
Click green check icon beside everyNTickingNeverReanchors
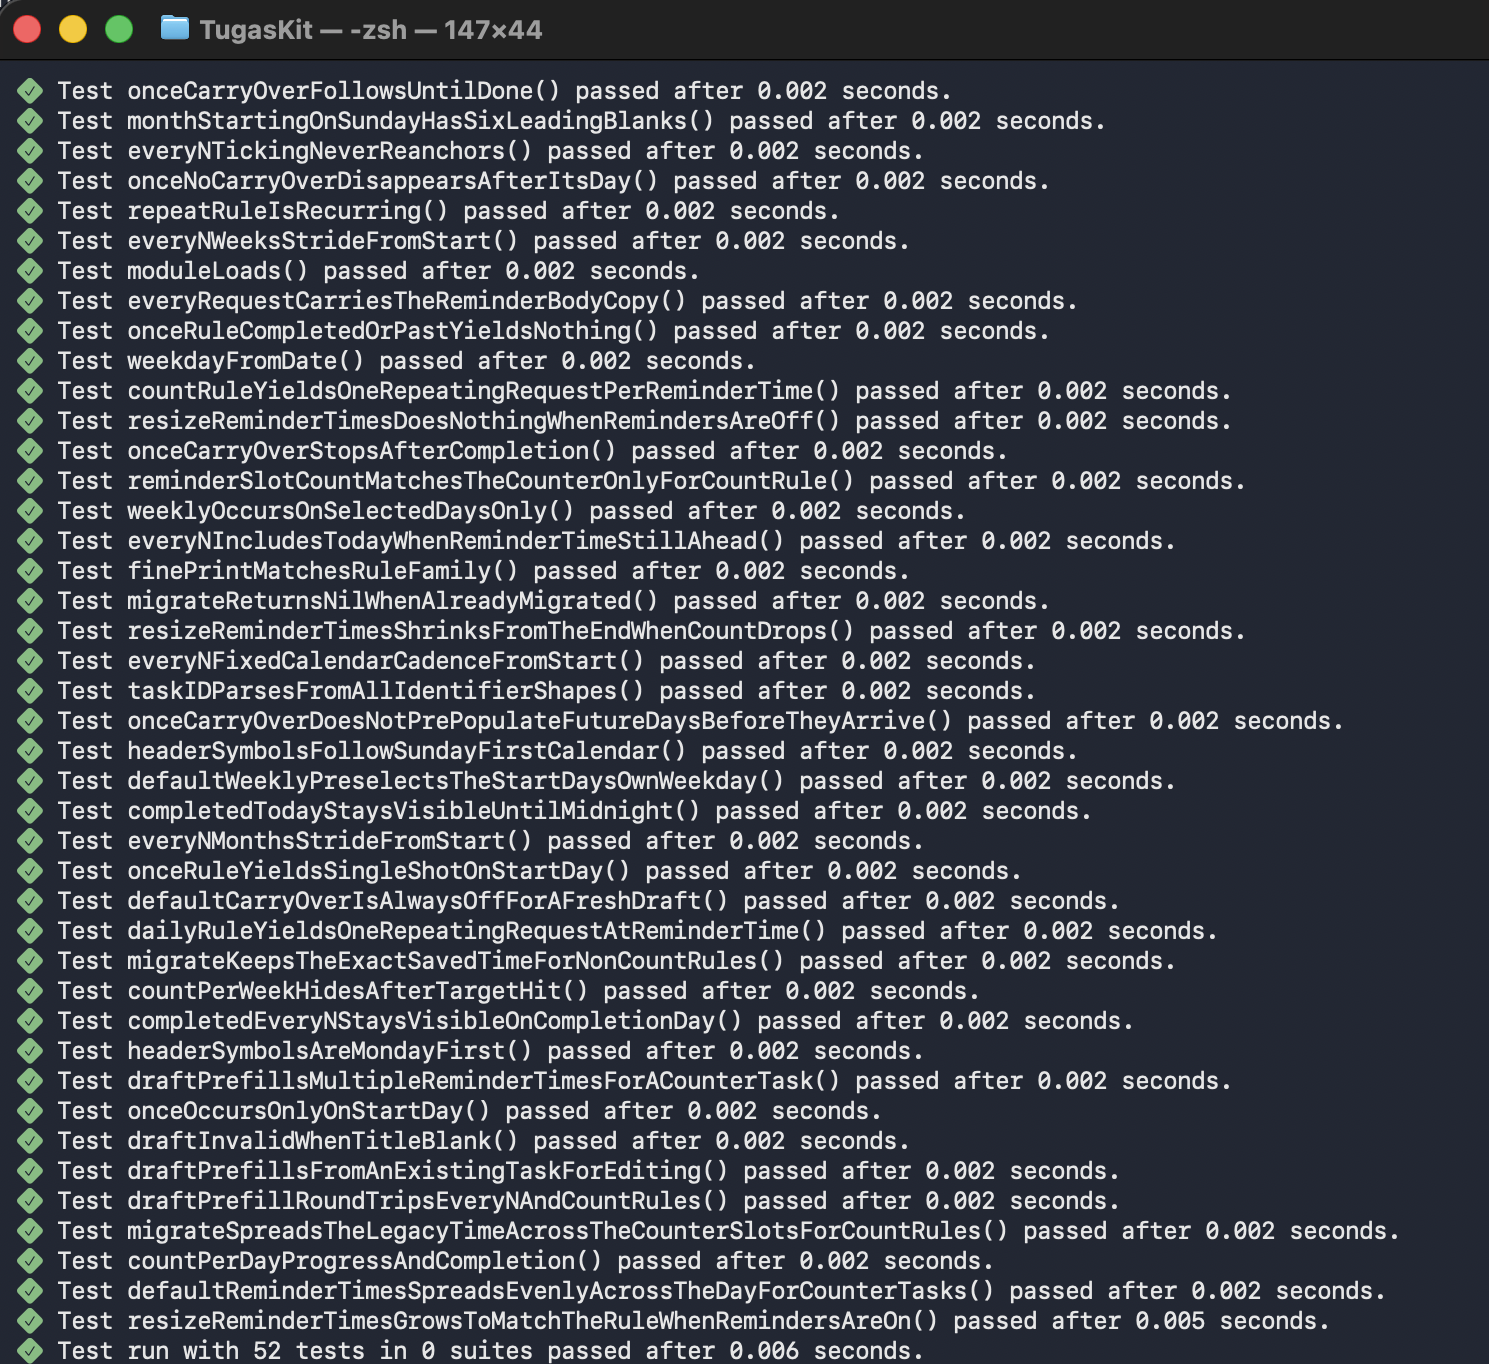click(x=30, y=151)
